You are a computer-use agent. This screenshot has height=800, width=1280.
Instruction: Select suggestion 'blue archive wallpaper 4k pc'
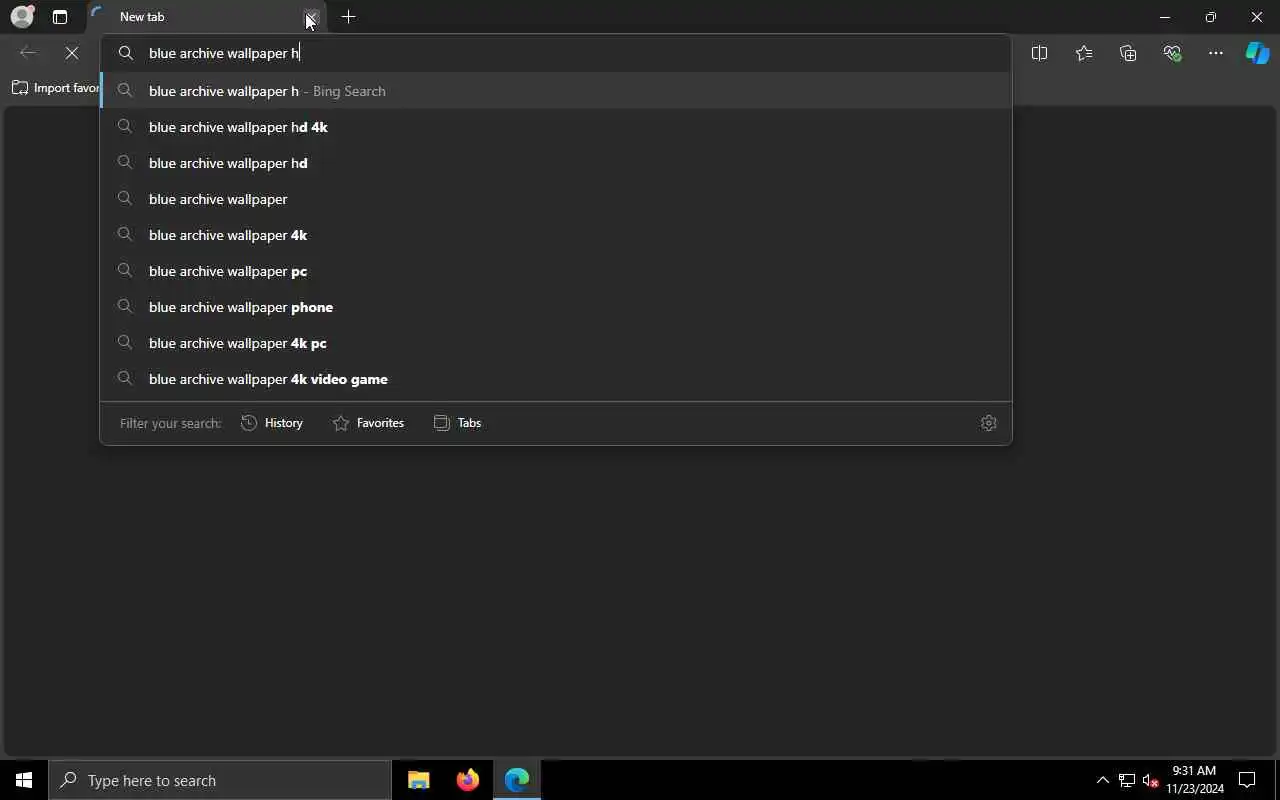[x=556, y=343]
